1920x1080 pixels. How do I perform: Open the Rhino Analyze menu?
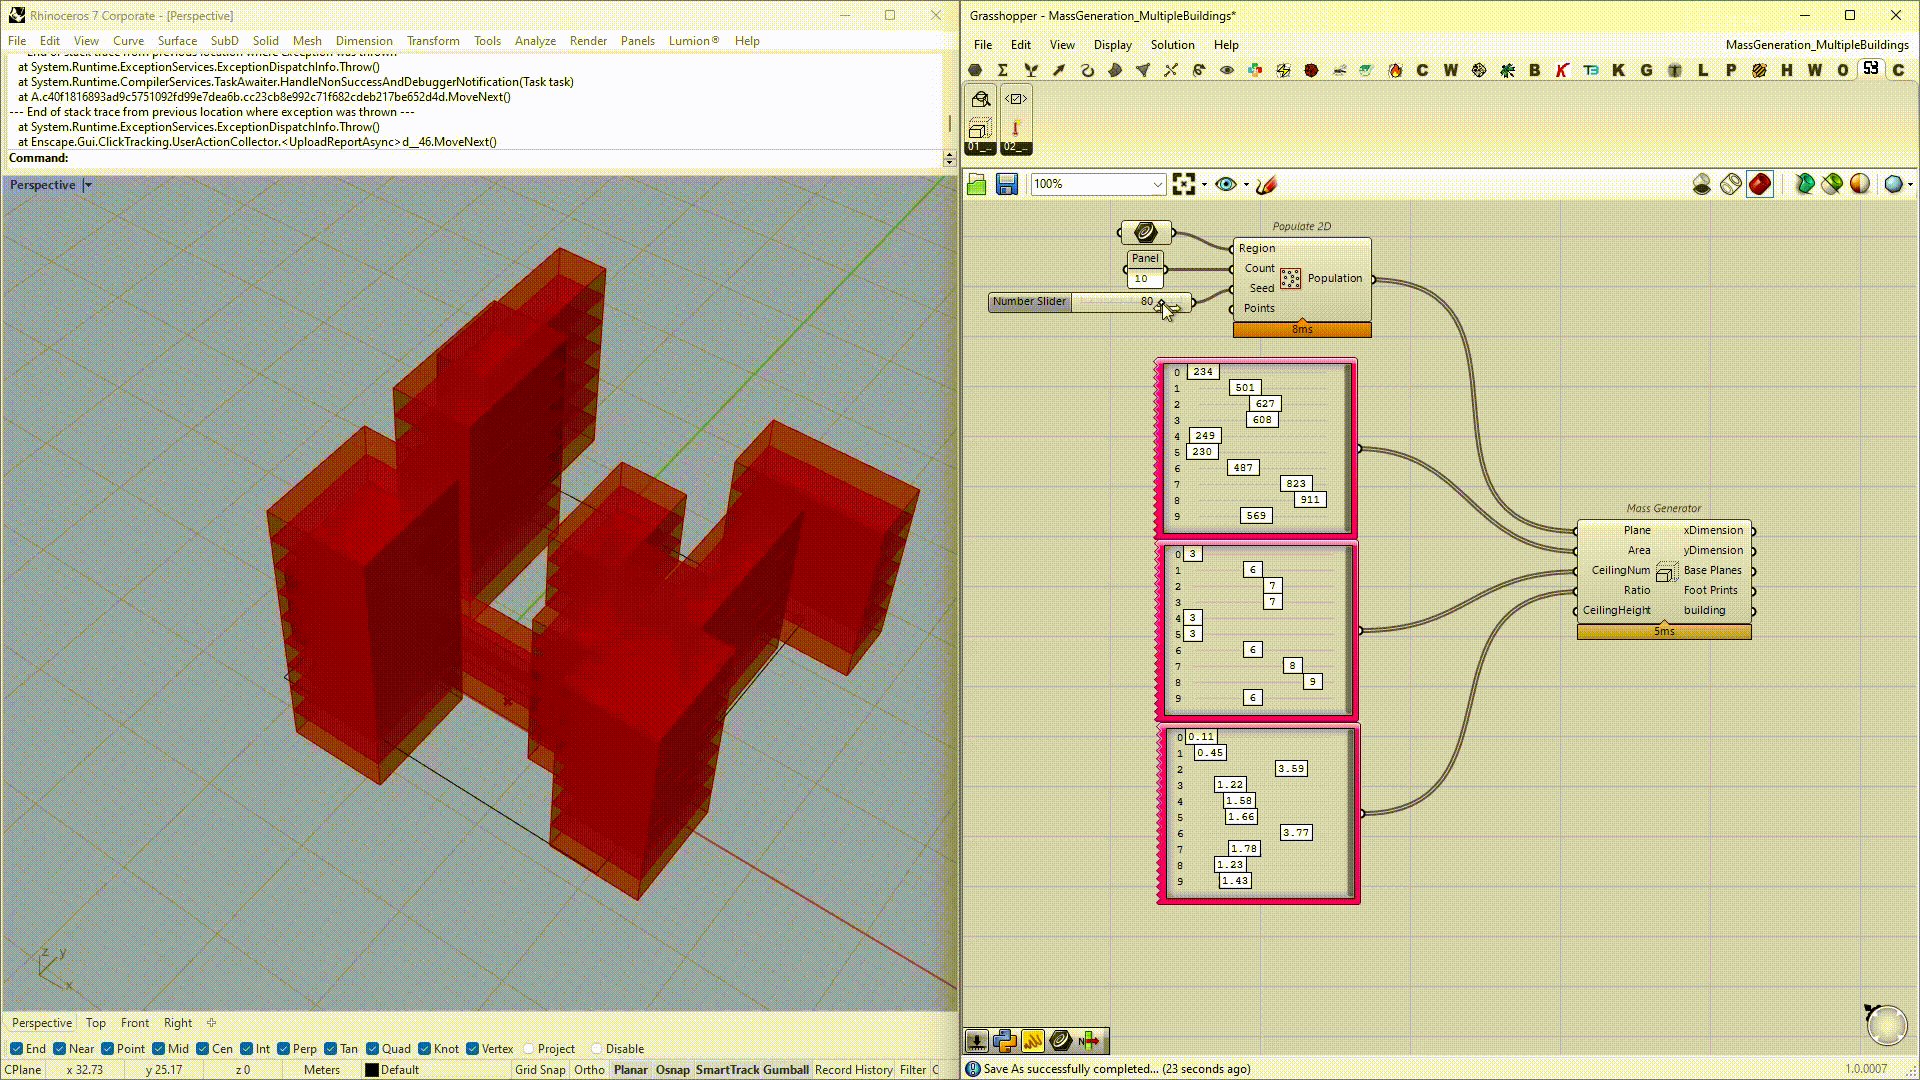pos(535,41)
